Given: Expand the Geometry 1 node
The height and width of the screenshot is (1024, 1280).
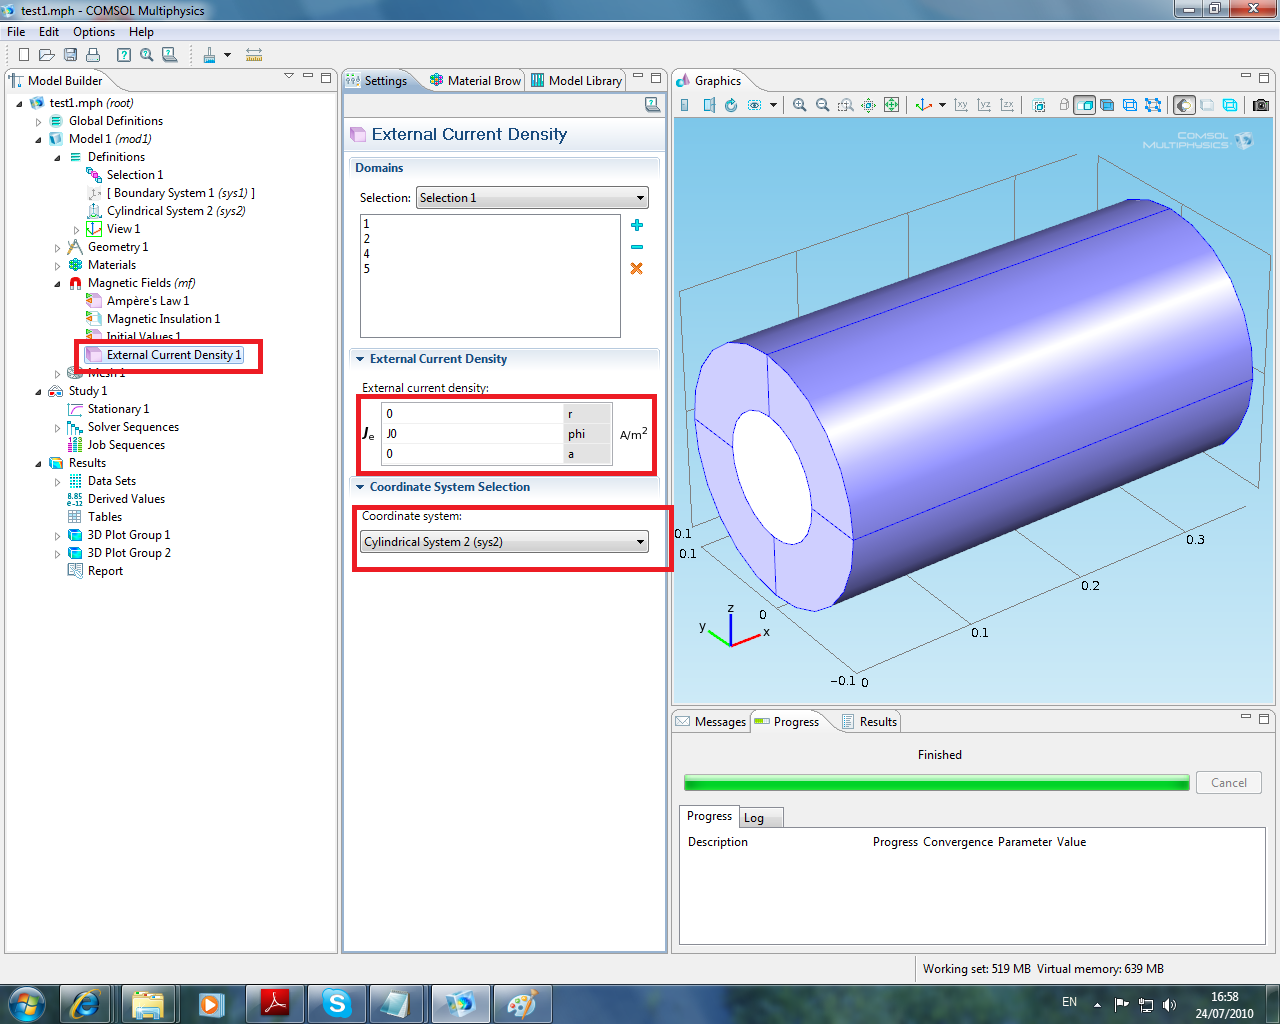Looking at the screenshot, I should click(x=58, y=248).
